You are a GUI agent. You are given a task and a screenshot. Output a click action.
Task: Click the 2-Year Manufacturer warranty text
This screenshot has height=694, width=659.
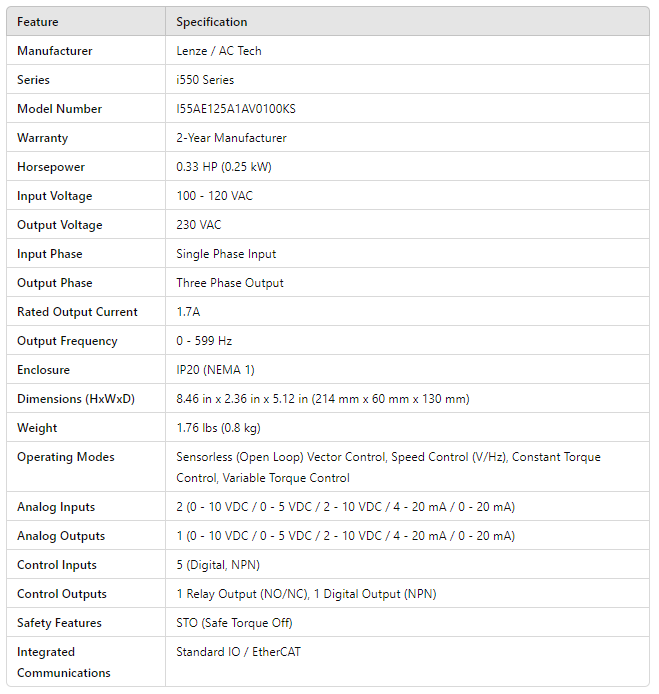[231, 138]
